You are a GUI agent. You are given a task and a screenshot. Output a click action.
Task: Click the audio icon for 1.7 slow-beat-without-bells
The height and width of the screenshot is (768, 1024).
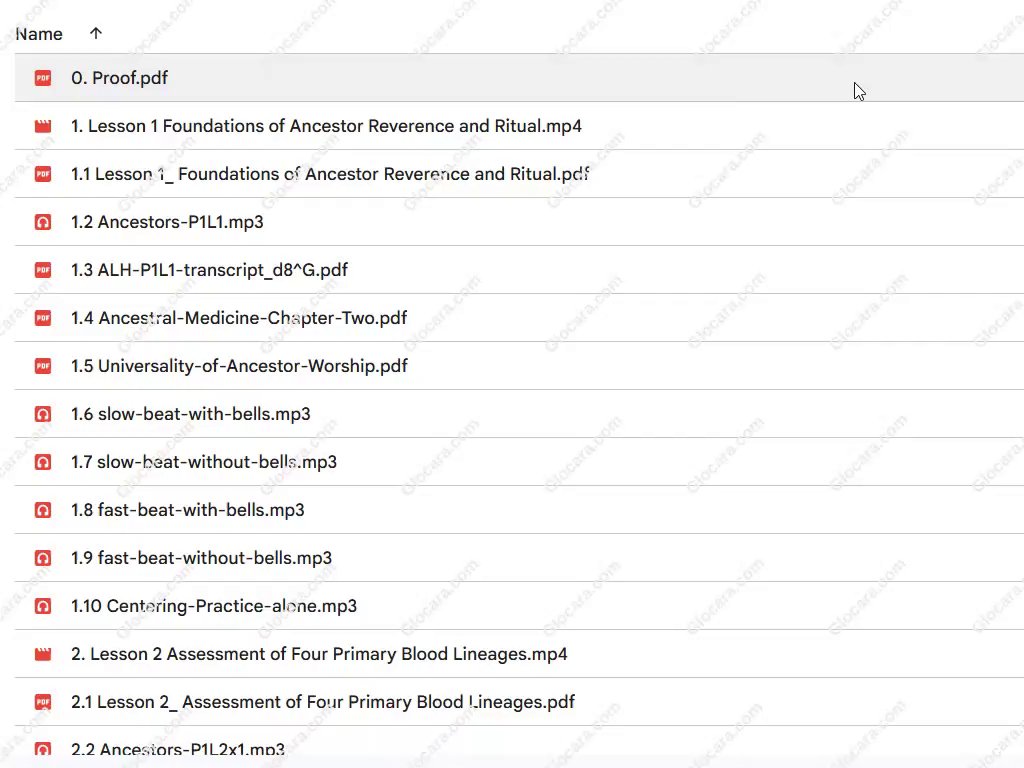click(42, 462)
